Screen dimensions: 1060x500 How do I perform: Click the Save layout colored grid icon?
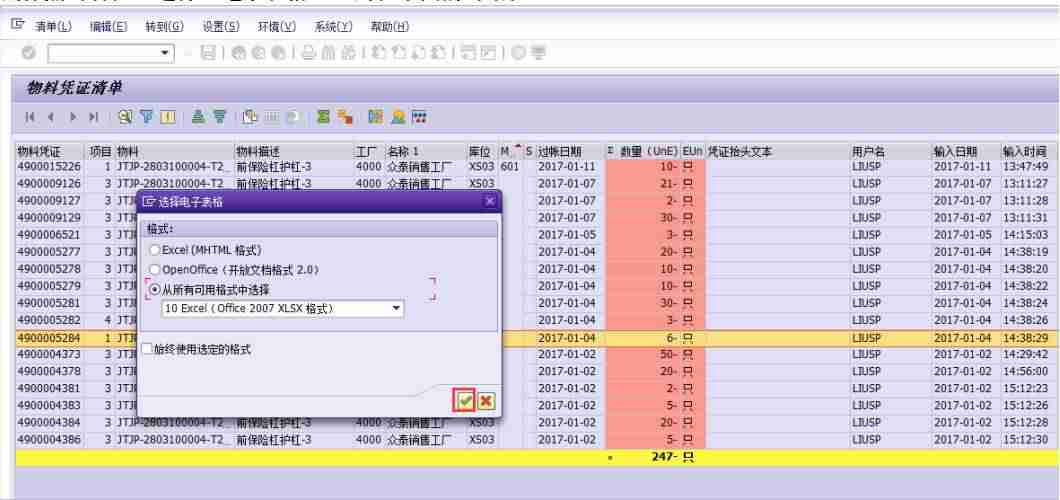tap(419, 117)
